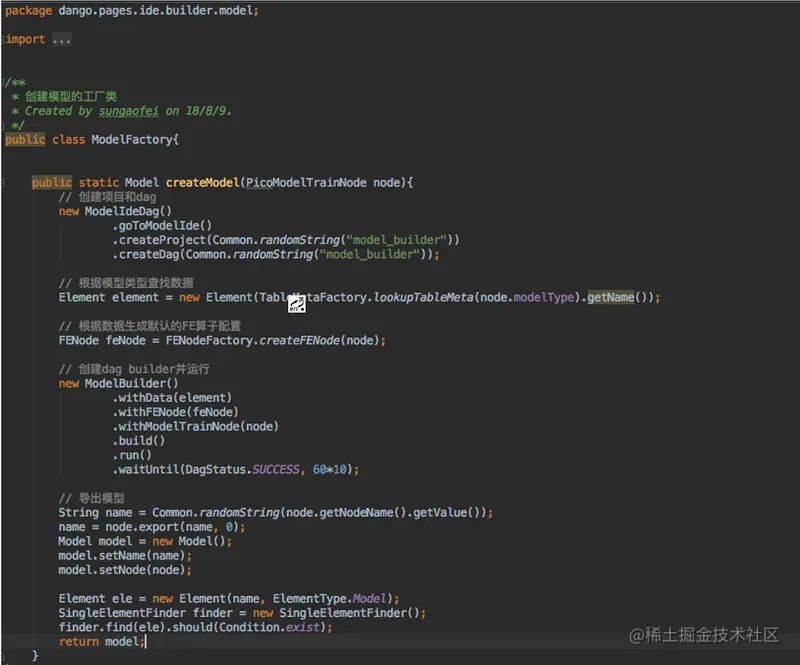This screenshot has width=800, height=665.
Task: Click the comment "// 根据数据生成默认的FE算子配置"
Action: 150,326
